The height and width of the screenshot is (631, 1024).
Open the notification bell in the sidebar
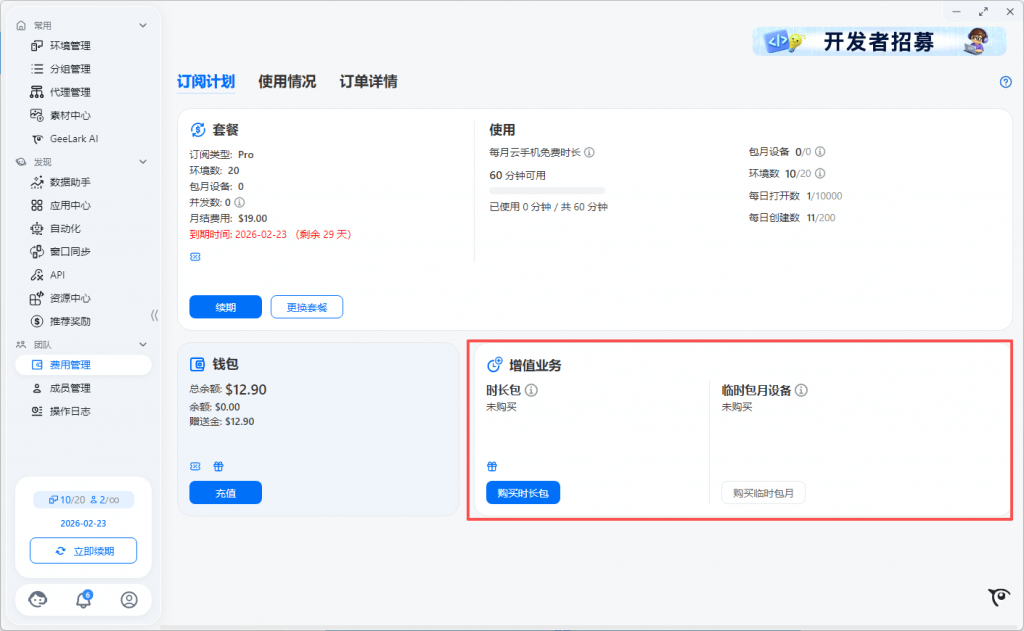[84, 600]
